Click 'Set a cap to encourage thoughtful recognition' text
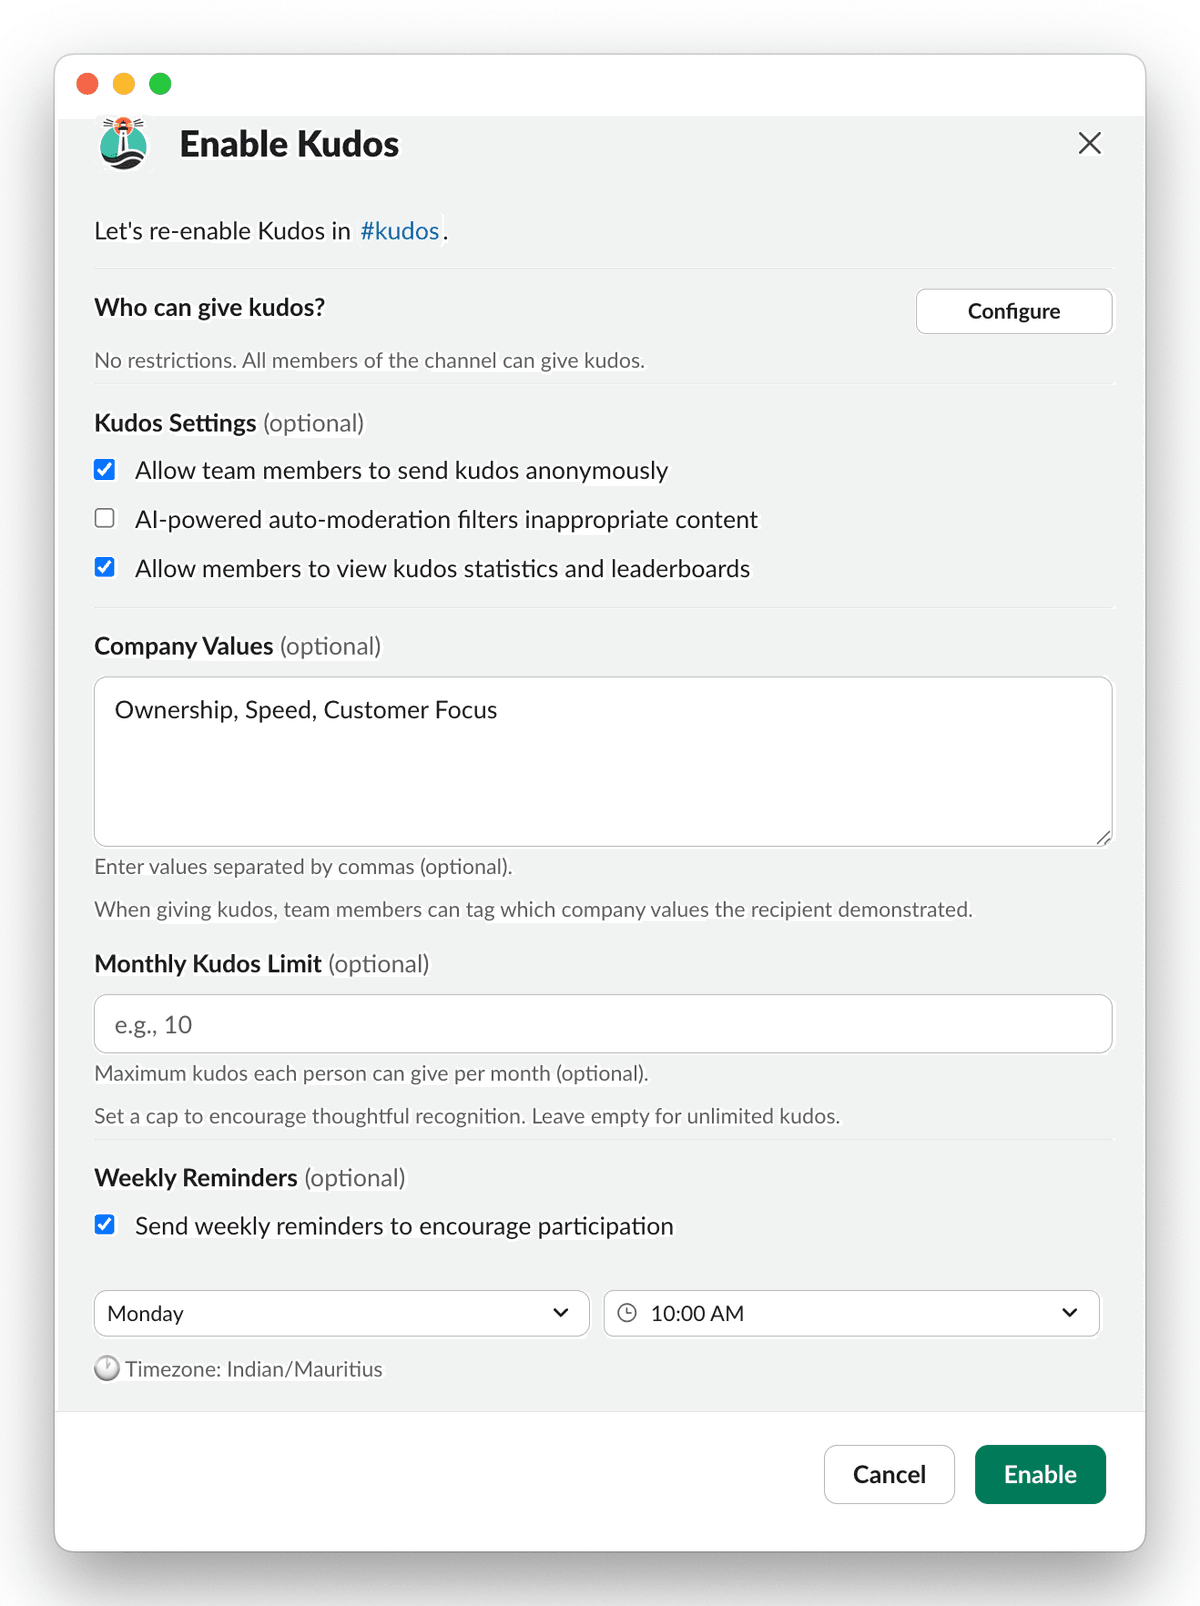This screenshot has width=1200, height=1606. click(x=467, y=1116)
